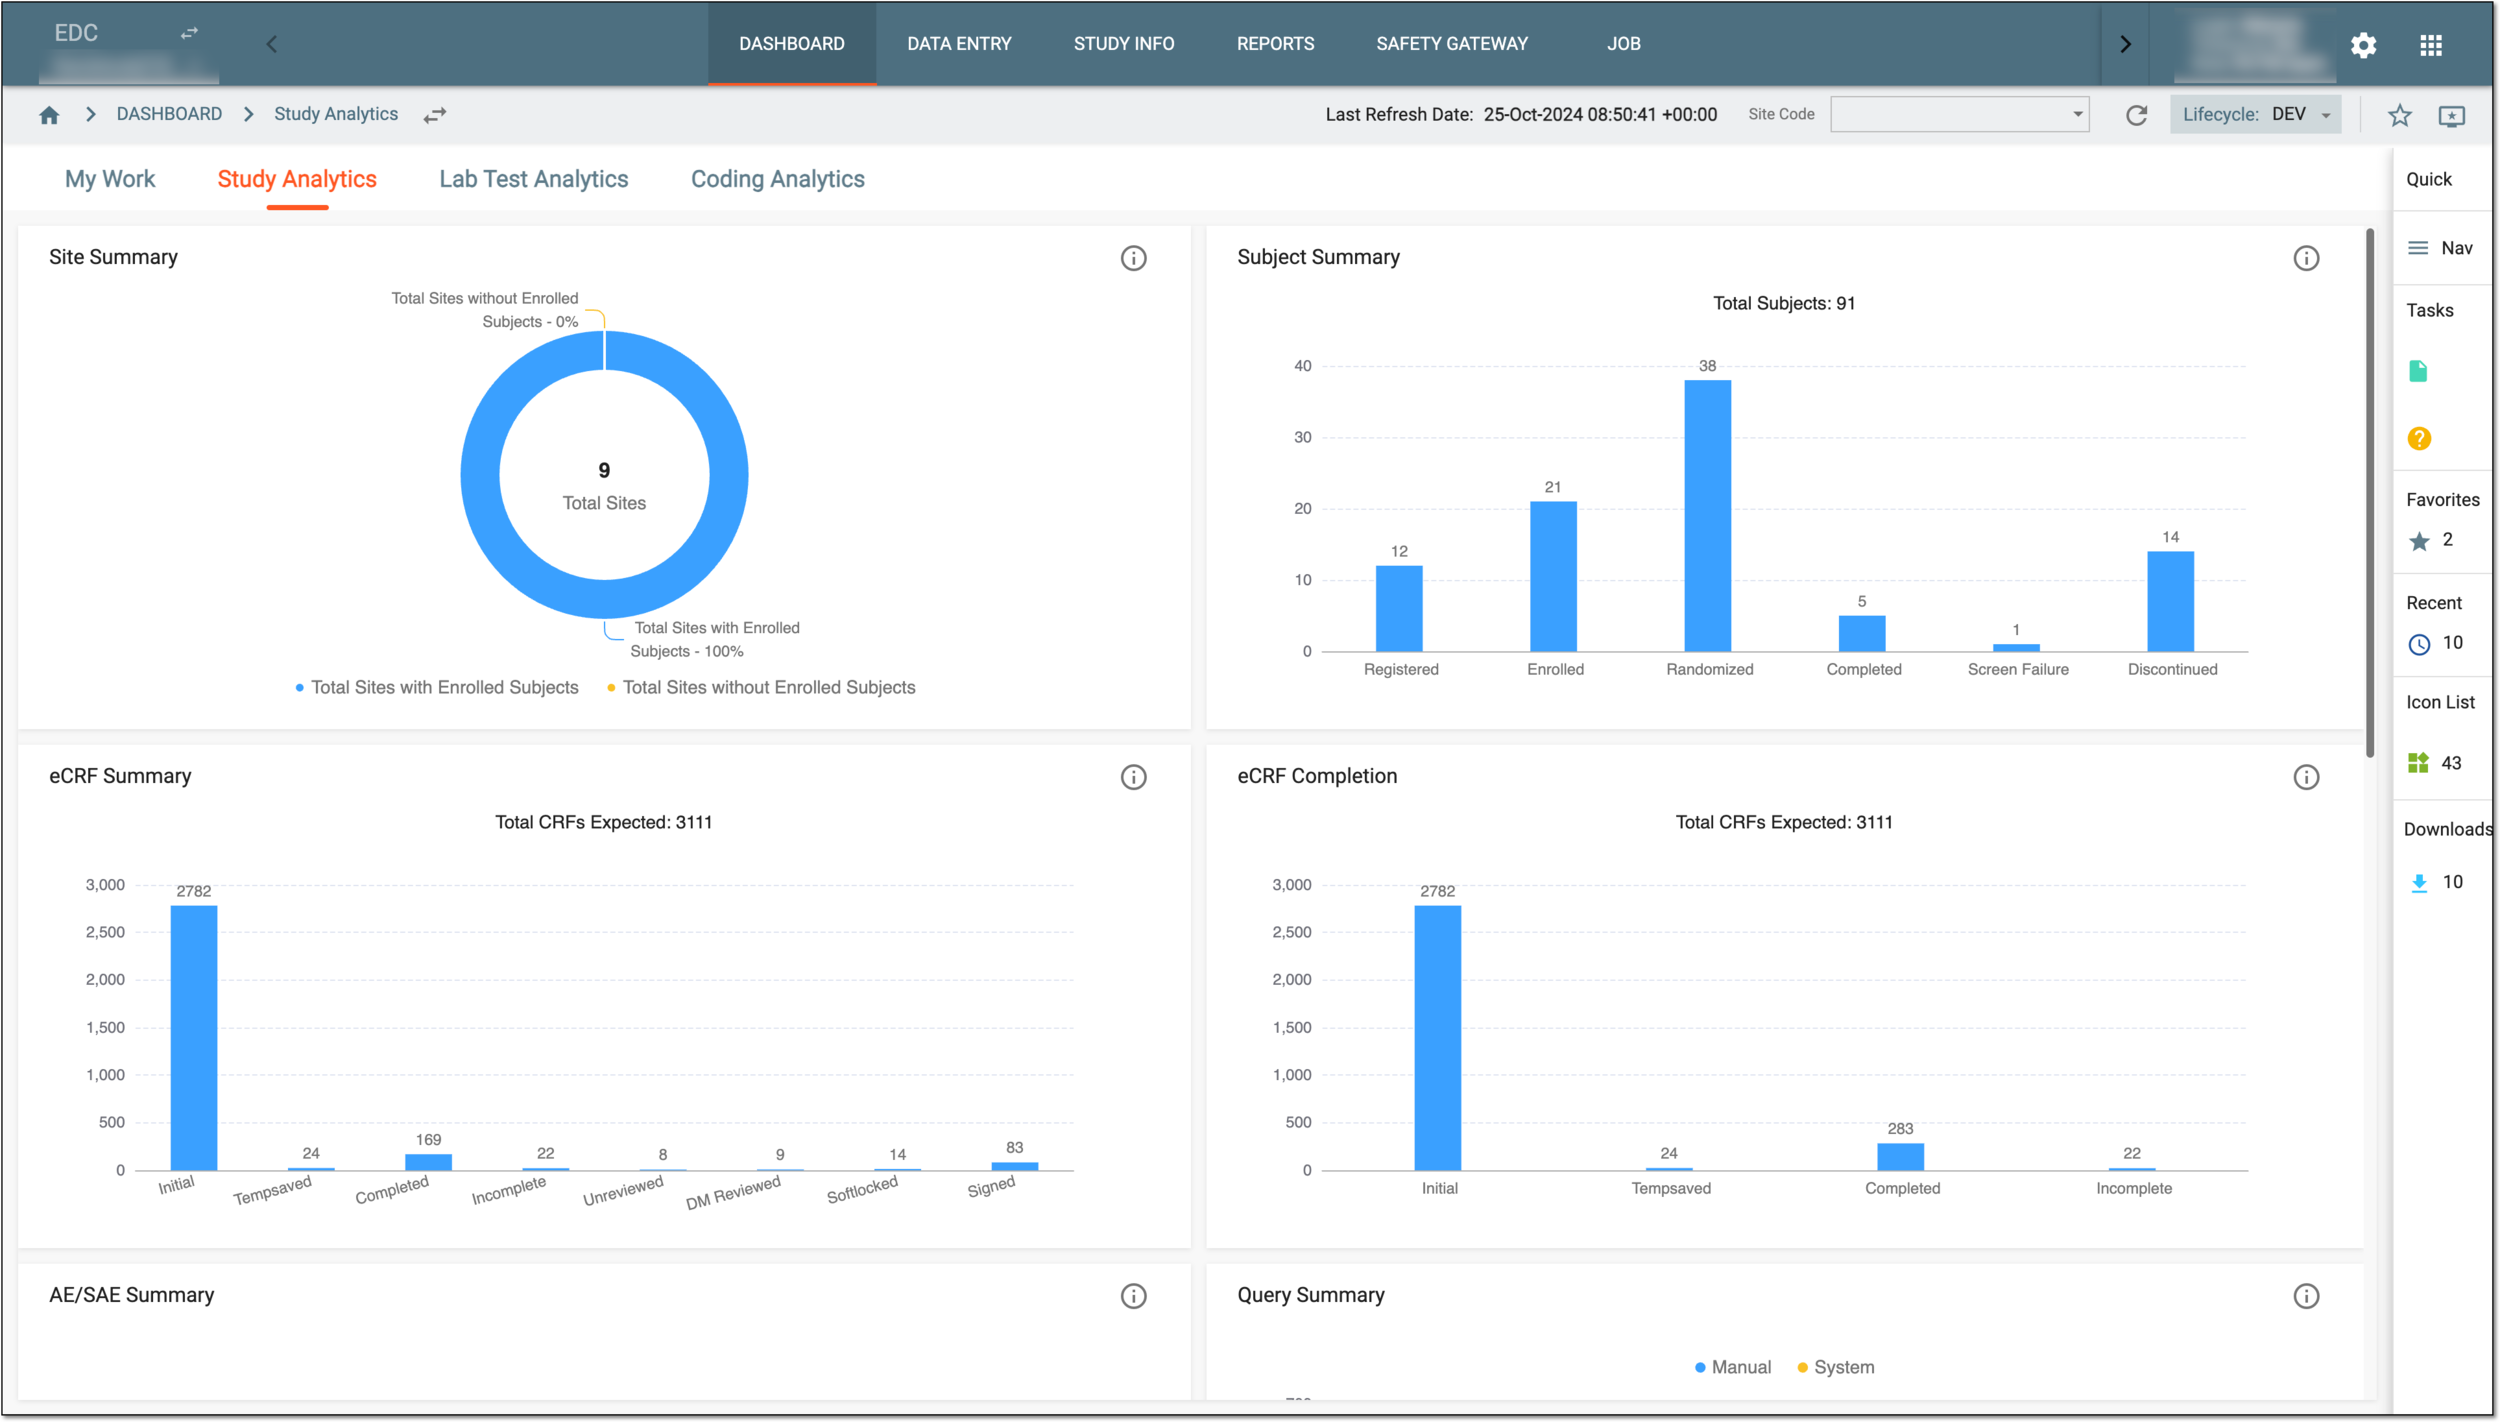Viewport: 2500px width, 1422px height.
Task: Click the Icon List green grid icon
Action: (2418, 763)
